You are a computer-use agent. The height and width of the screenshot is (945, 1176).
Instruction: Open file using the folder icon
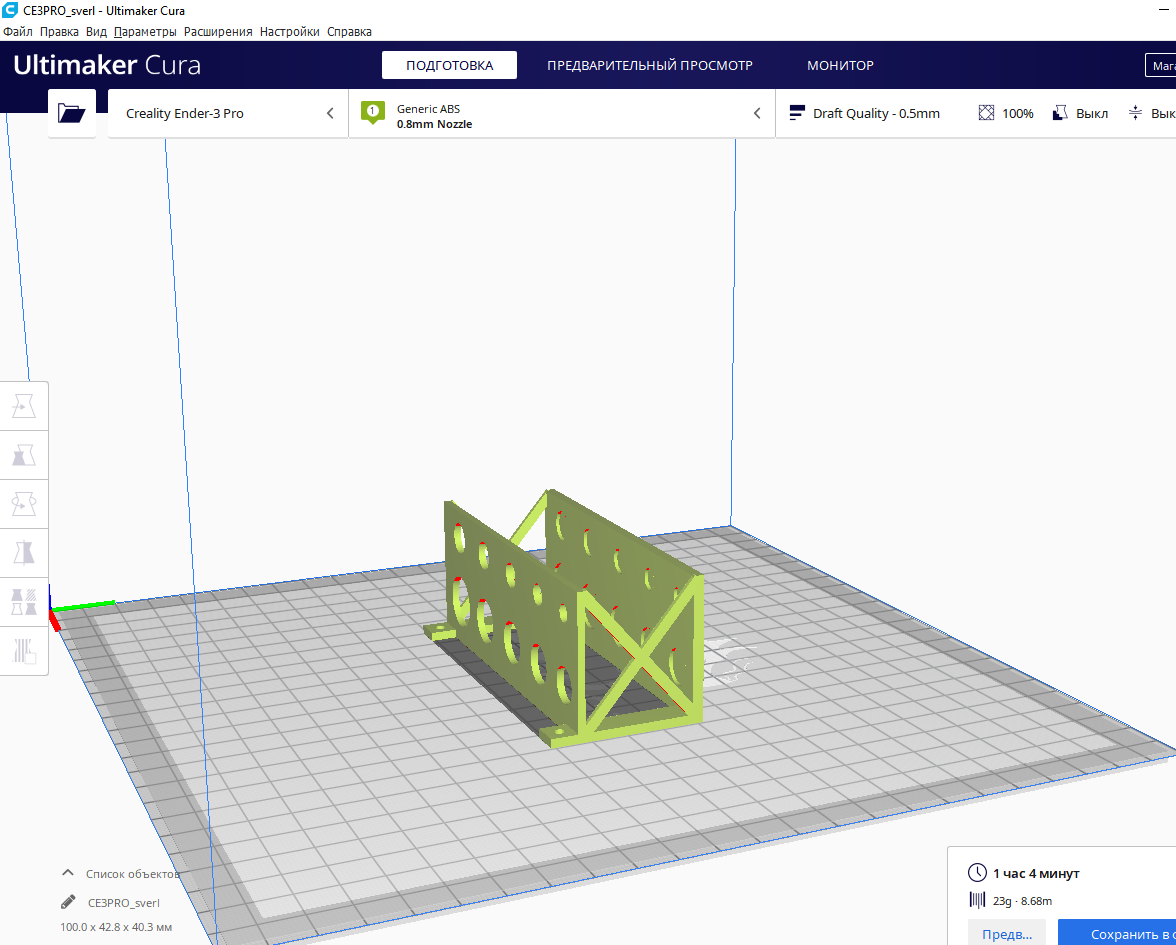click(x=72, y=113)
